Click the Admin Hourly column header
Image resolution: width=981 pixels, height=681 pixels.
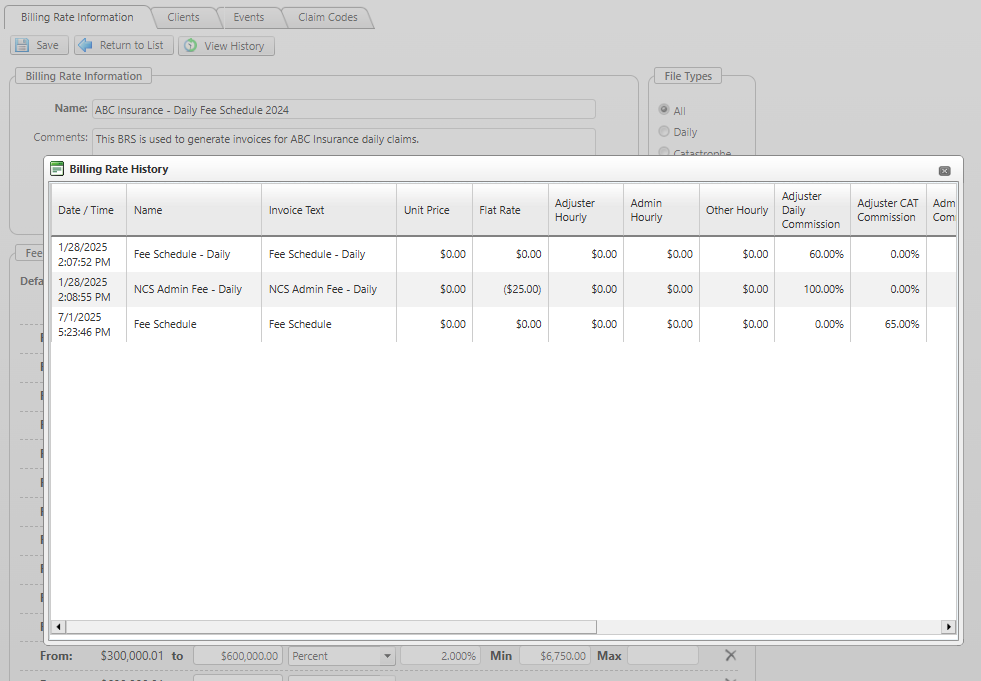tap(661, 210)
